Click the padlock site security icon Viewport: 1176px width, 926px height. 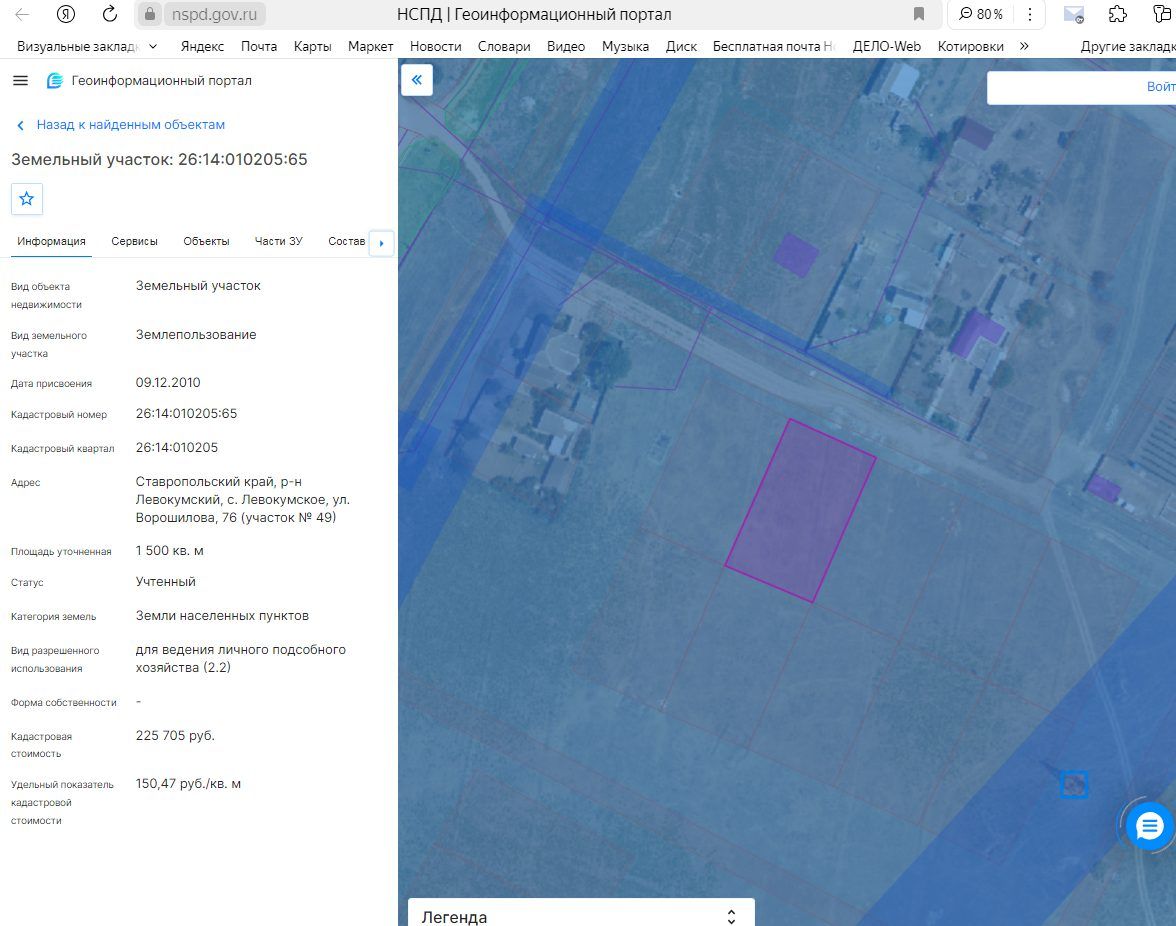(150, 14)
